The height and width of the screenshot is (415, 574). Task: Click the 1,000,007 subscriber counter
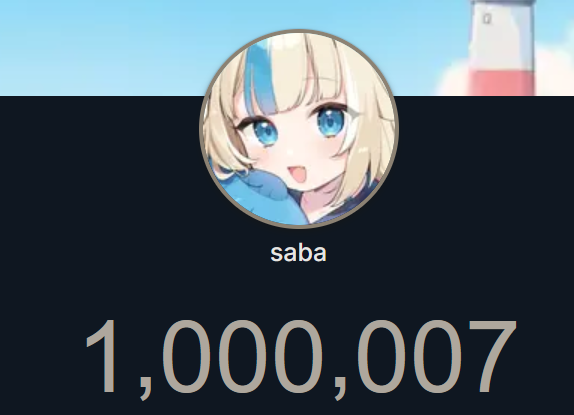pyautogui.click(x=301, y=358)
